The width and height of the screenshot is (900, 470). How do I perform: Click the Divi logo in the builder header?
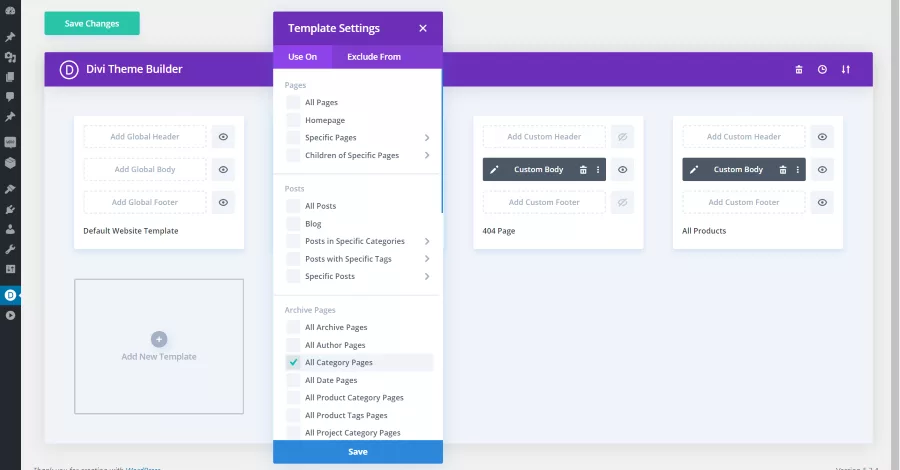69,69
